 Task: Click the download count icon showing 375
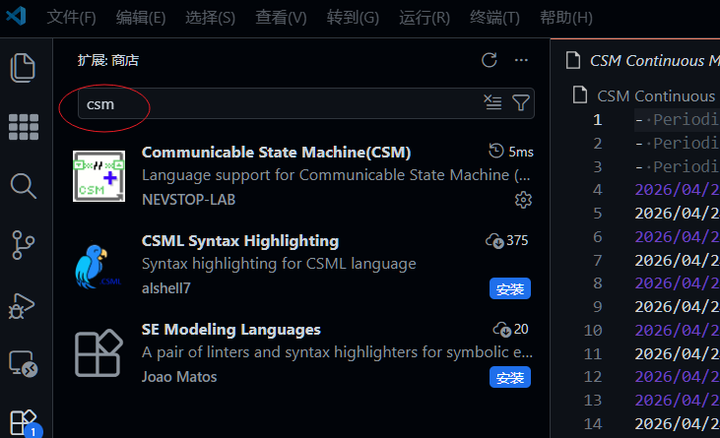(x=495, y=241)
